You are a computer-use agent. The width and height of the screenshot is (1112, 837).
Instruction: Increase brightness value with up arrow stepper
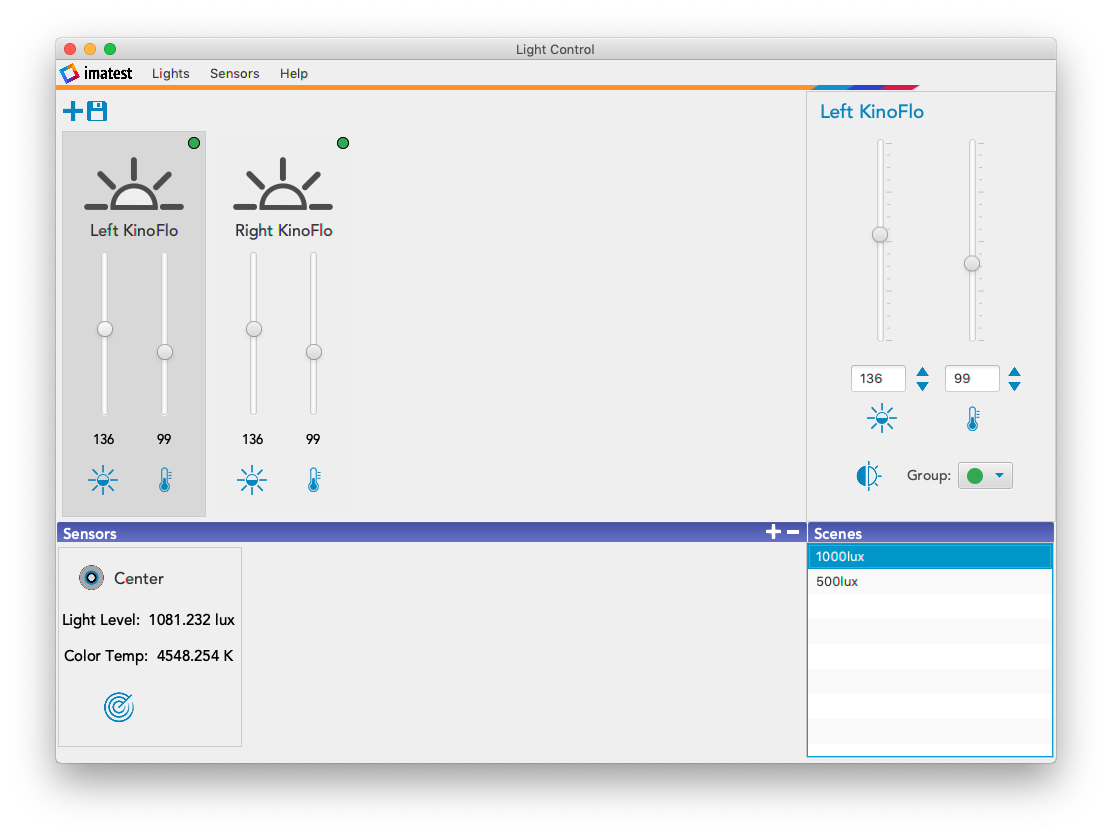coord(922,372)
